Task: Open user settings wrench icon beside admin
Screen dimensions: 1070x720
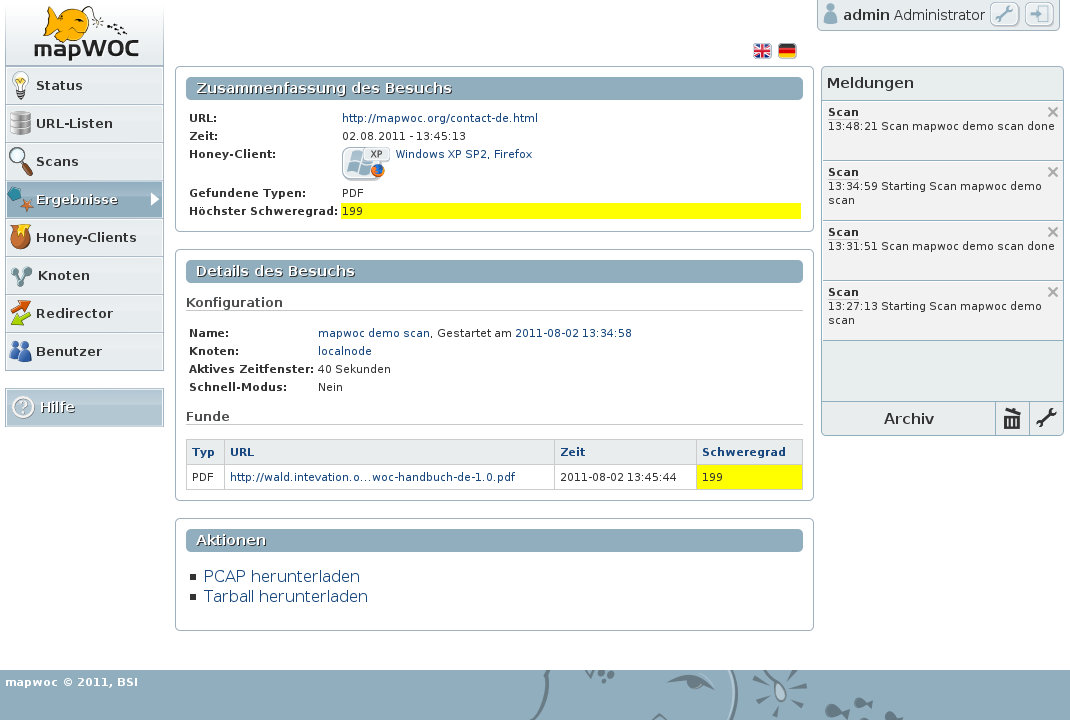Action: point(1004,14)
